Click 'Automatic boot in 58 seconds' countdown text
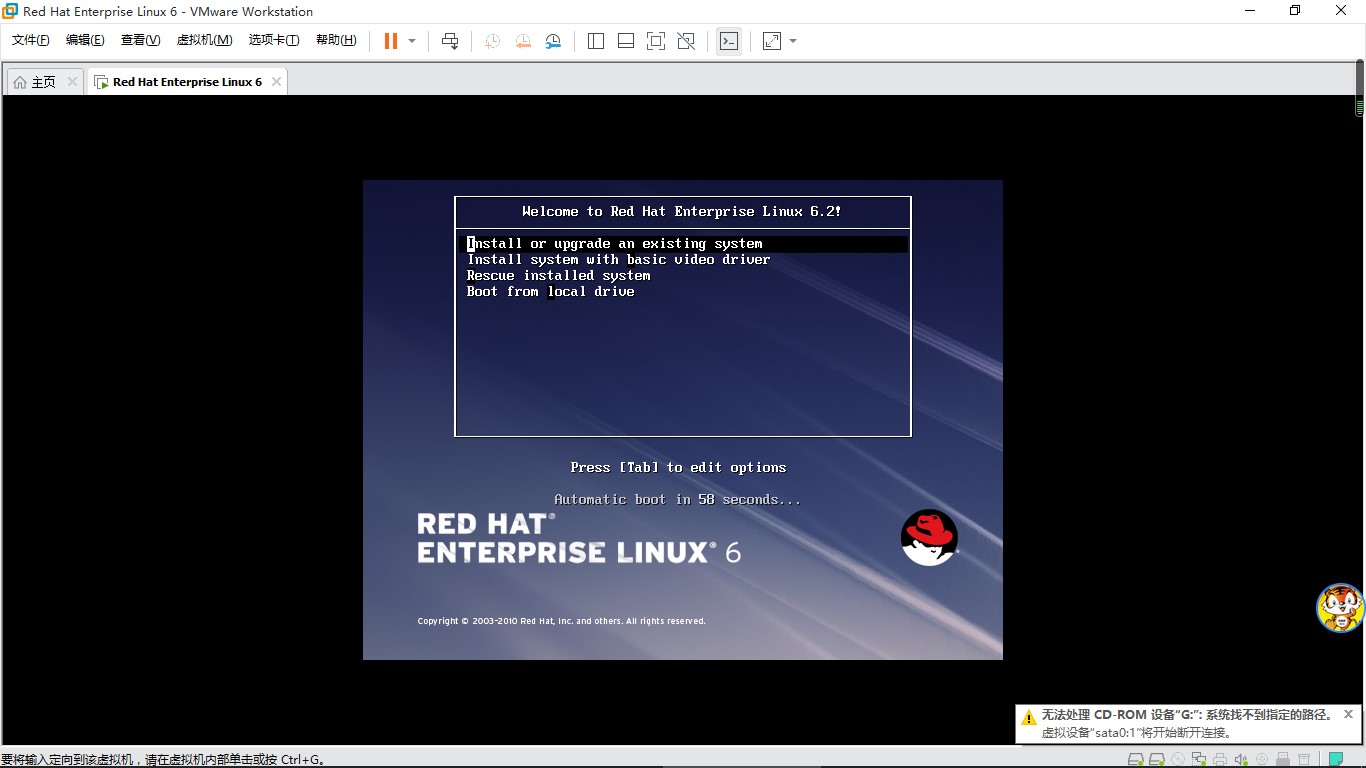Image resolution: width=1366 pixels, height=768 pixels. point(677,500)
